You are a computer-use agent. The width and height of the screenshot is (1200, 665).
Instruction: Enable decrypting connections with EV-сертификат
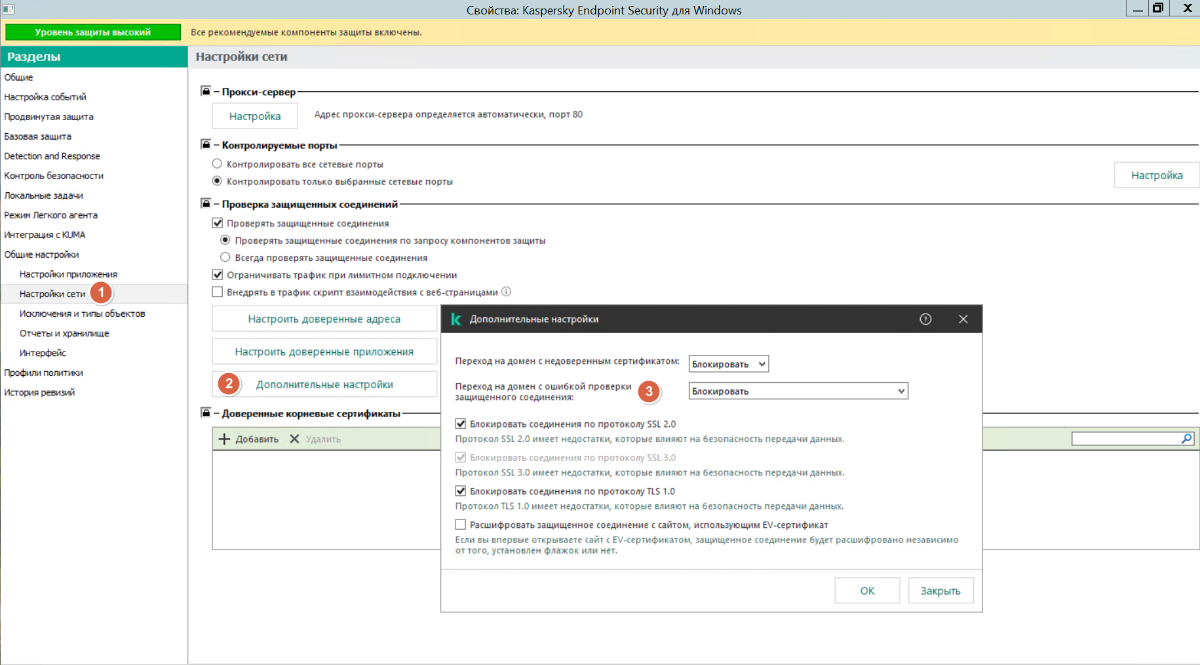(461, 525)
